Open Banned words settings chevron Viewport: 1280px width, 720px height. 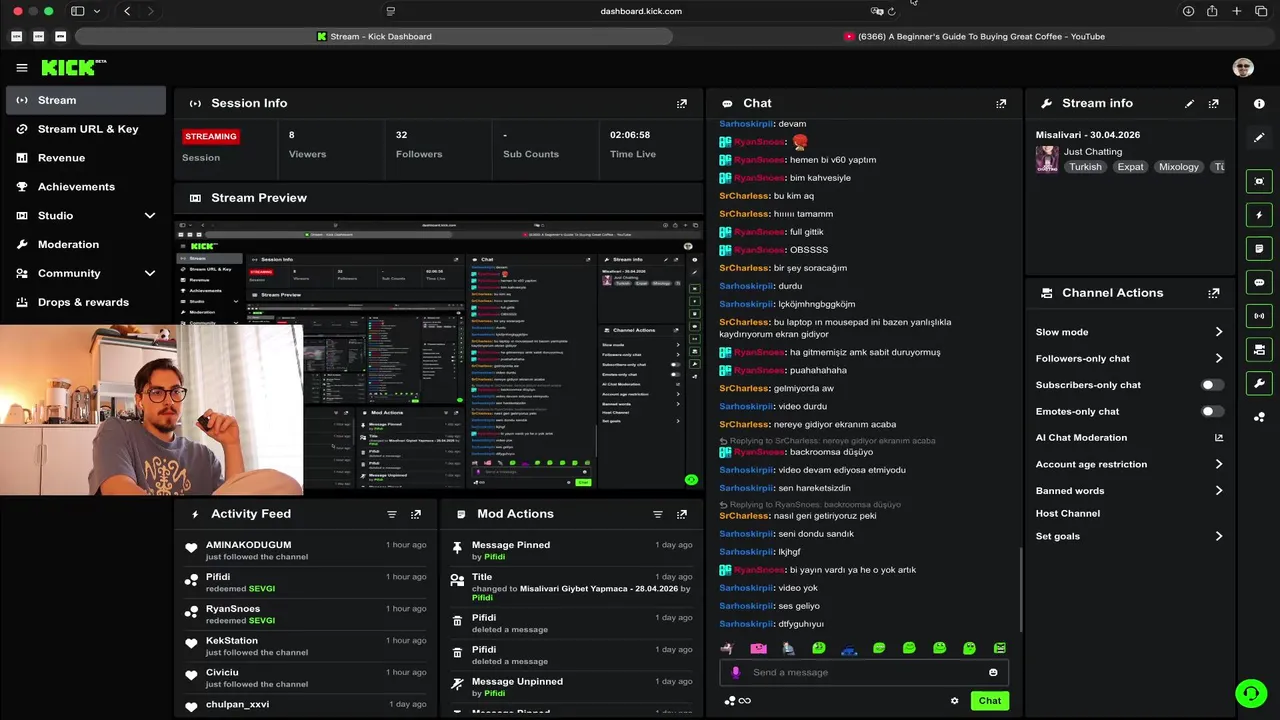(x=1218, y=491)
